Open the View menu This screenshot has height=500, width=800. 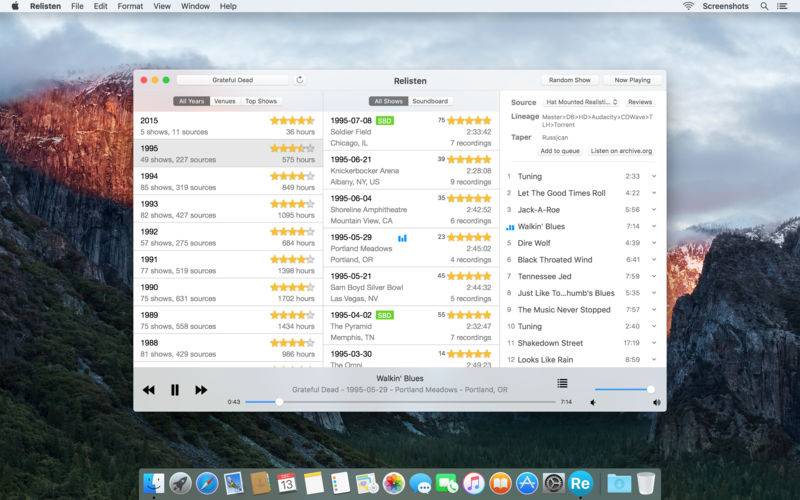click(x=162, y=6)
